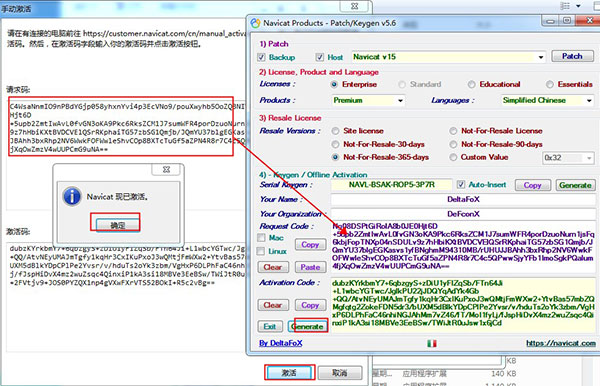Open the view options icon in background window

[566, 6]
